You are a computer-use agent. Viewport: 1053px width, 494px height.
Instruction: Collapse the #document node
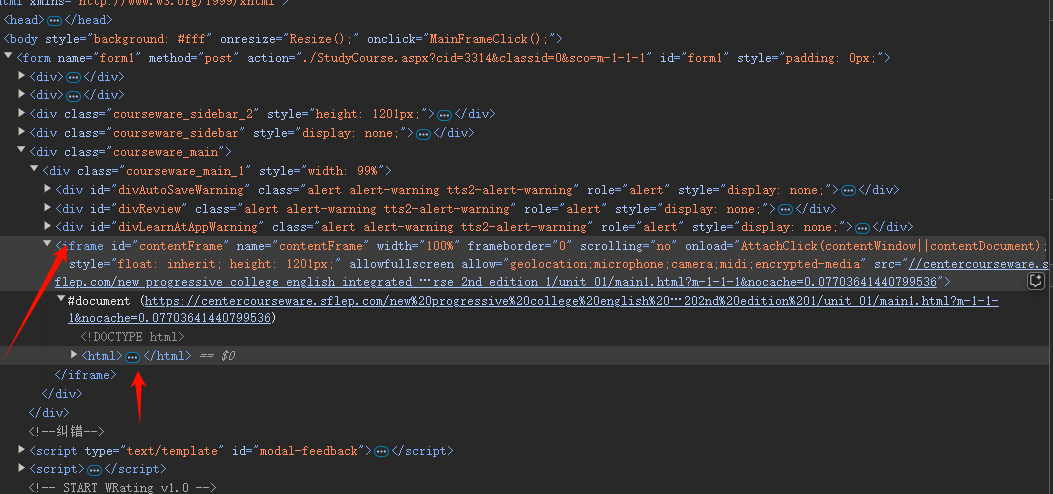click(60, 300)
